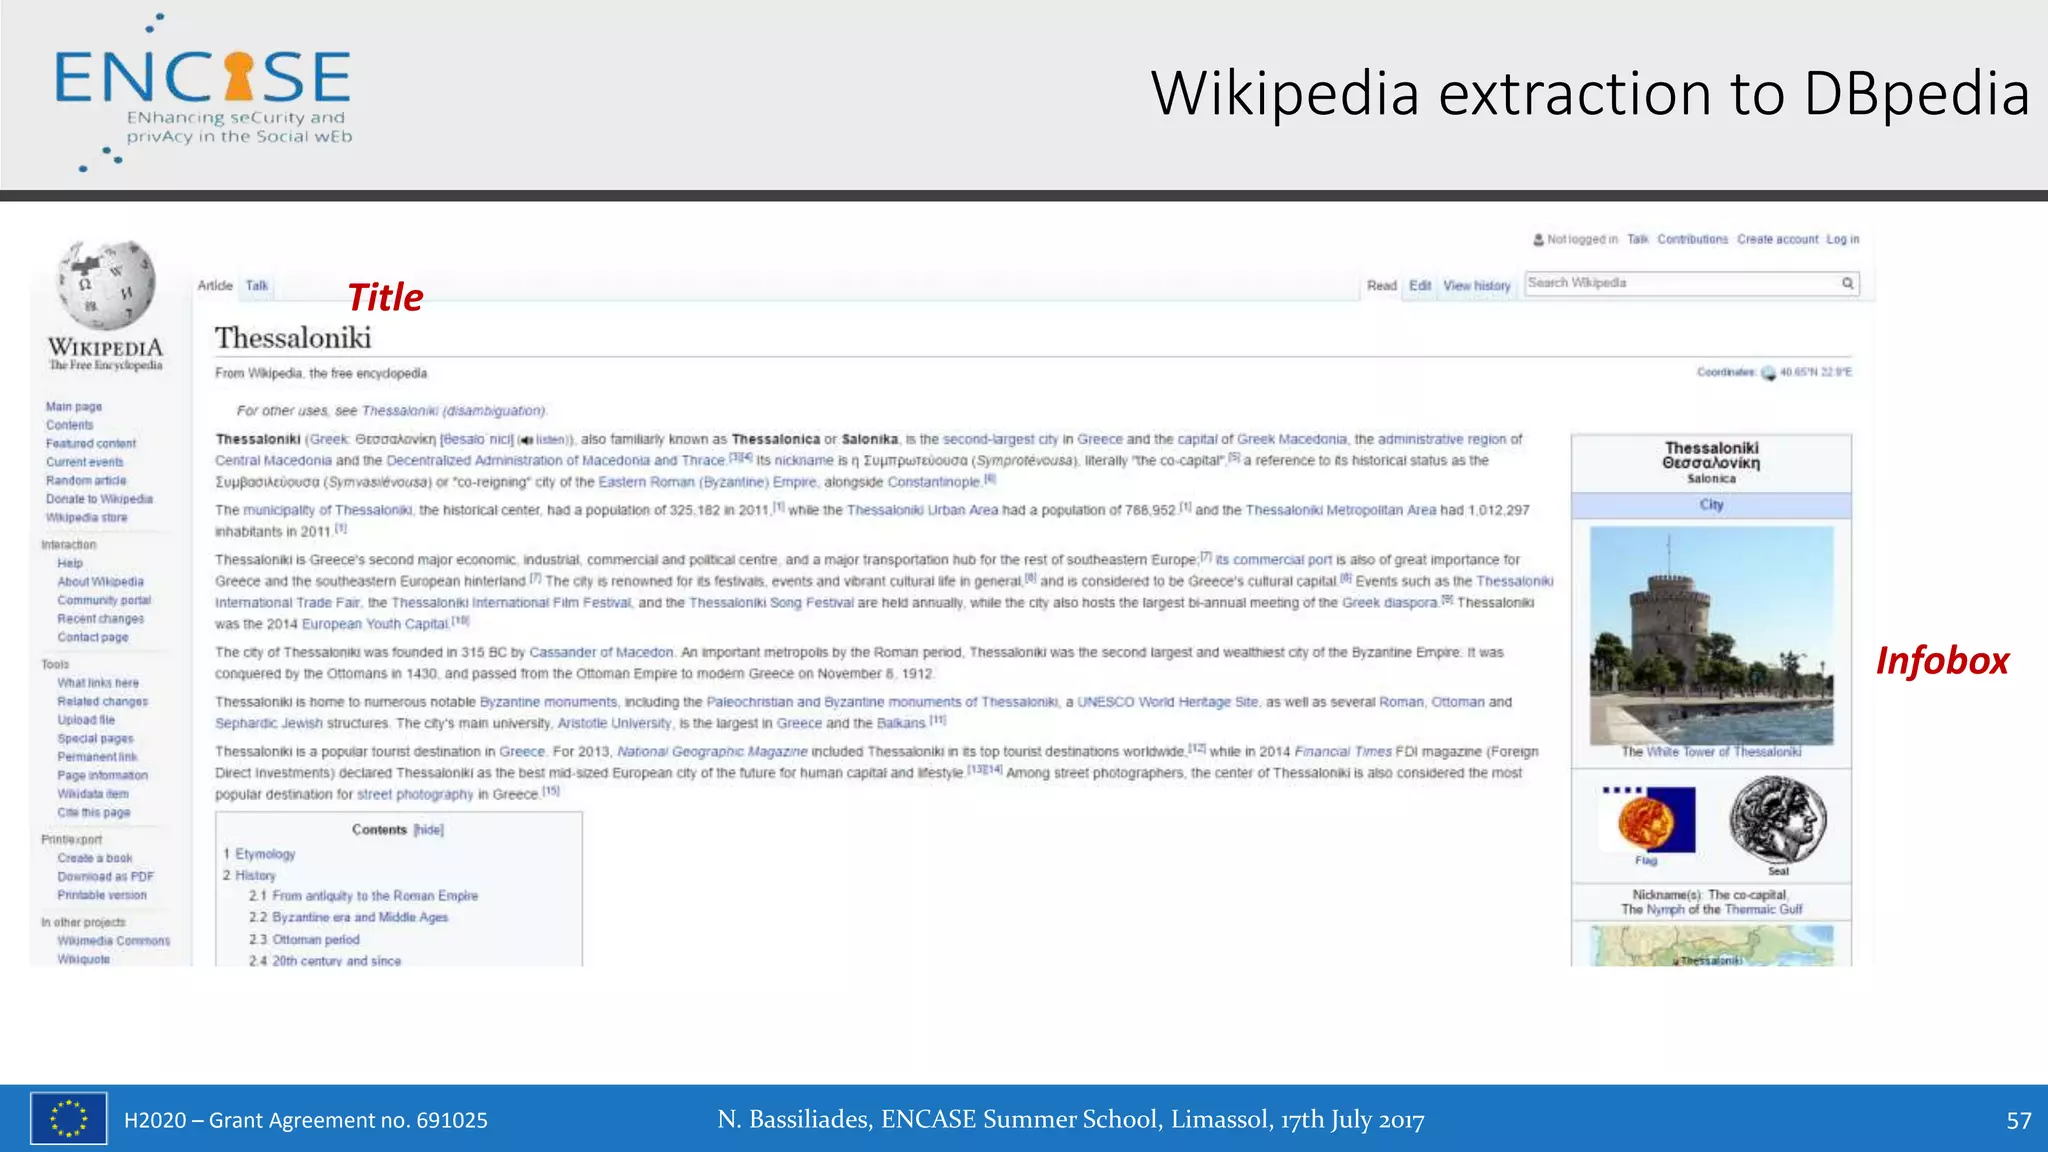Open the Thessaloniki flag image
The image size is (2048, 1152).
(1646, 819)
